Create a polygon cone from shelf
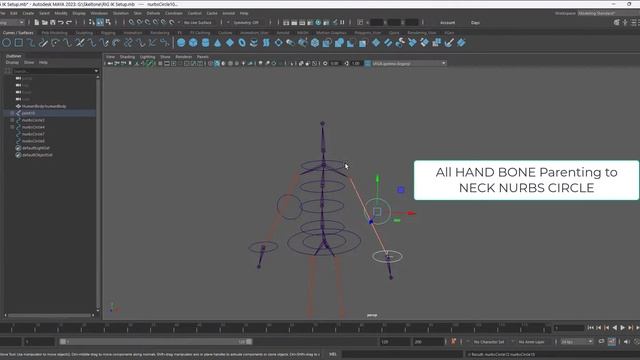The height and width of the screenshot is (360, 640). [x=218, y=42]
